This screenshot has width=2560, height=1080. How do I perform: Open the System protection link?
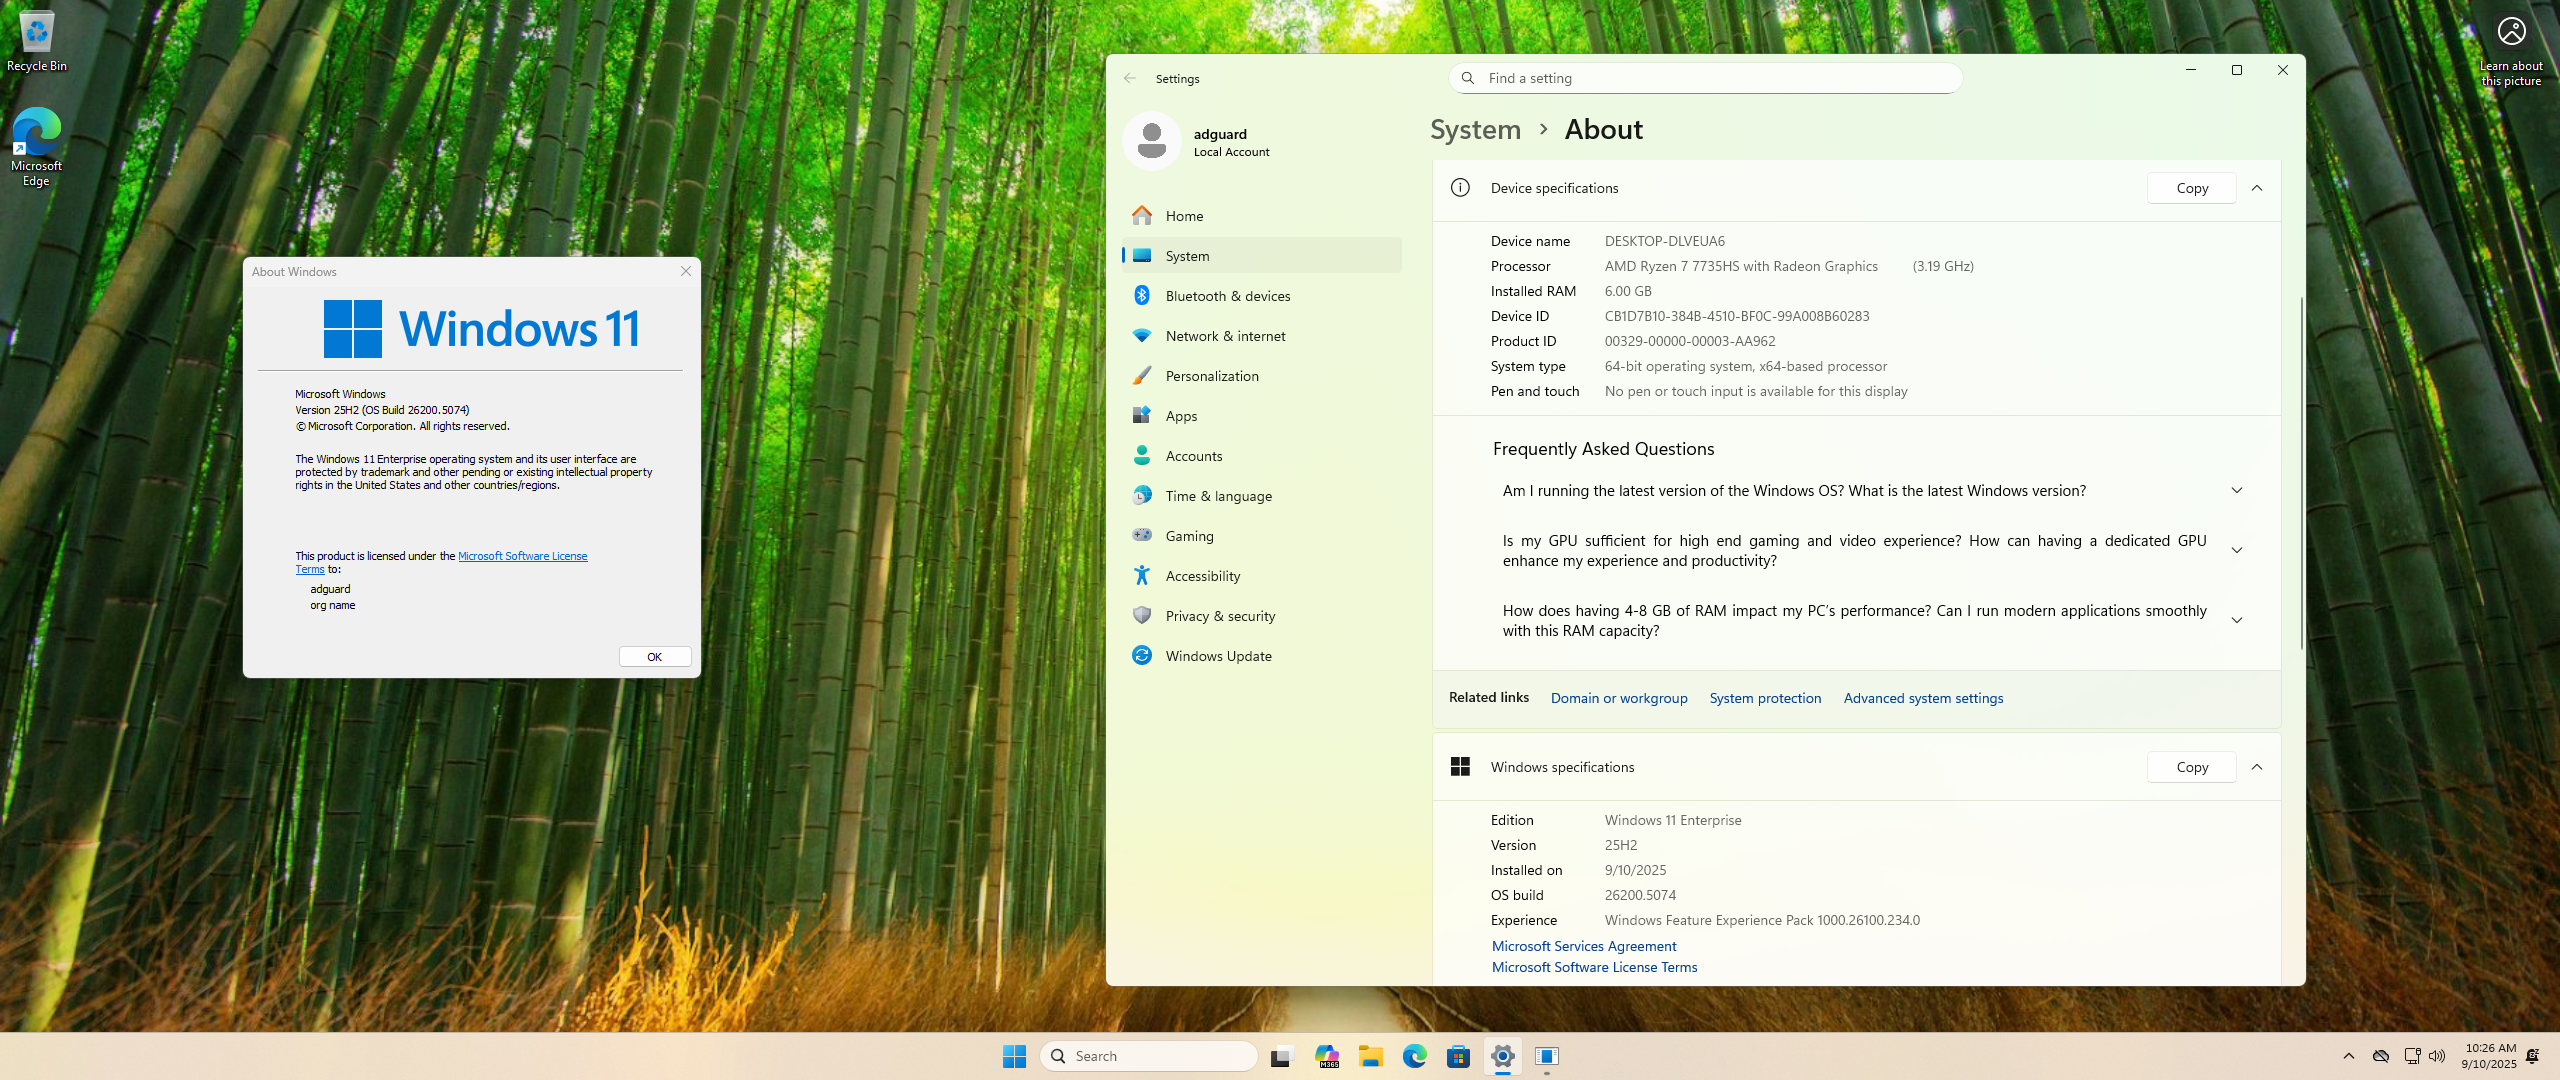pos(1765,698)
